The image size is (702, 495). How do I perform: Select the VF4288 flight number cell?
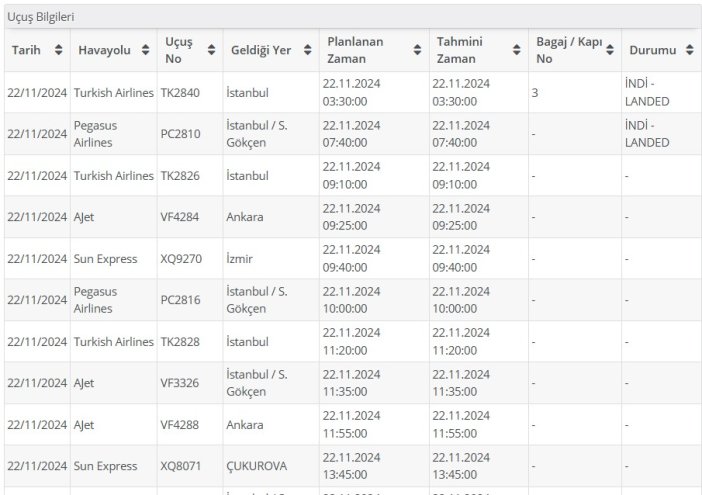pos(180,425)
